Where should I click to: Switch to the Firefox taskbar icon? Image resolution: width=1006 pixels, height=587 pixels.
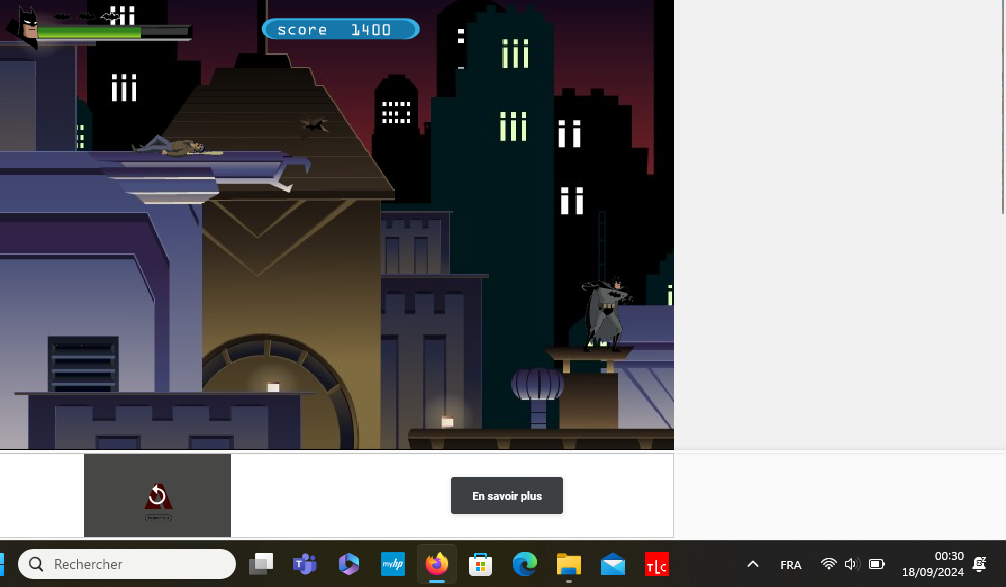pyautogui.click(x=436, y=564)
